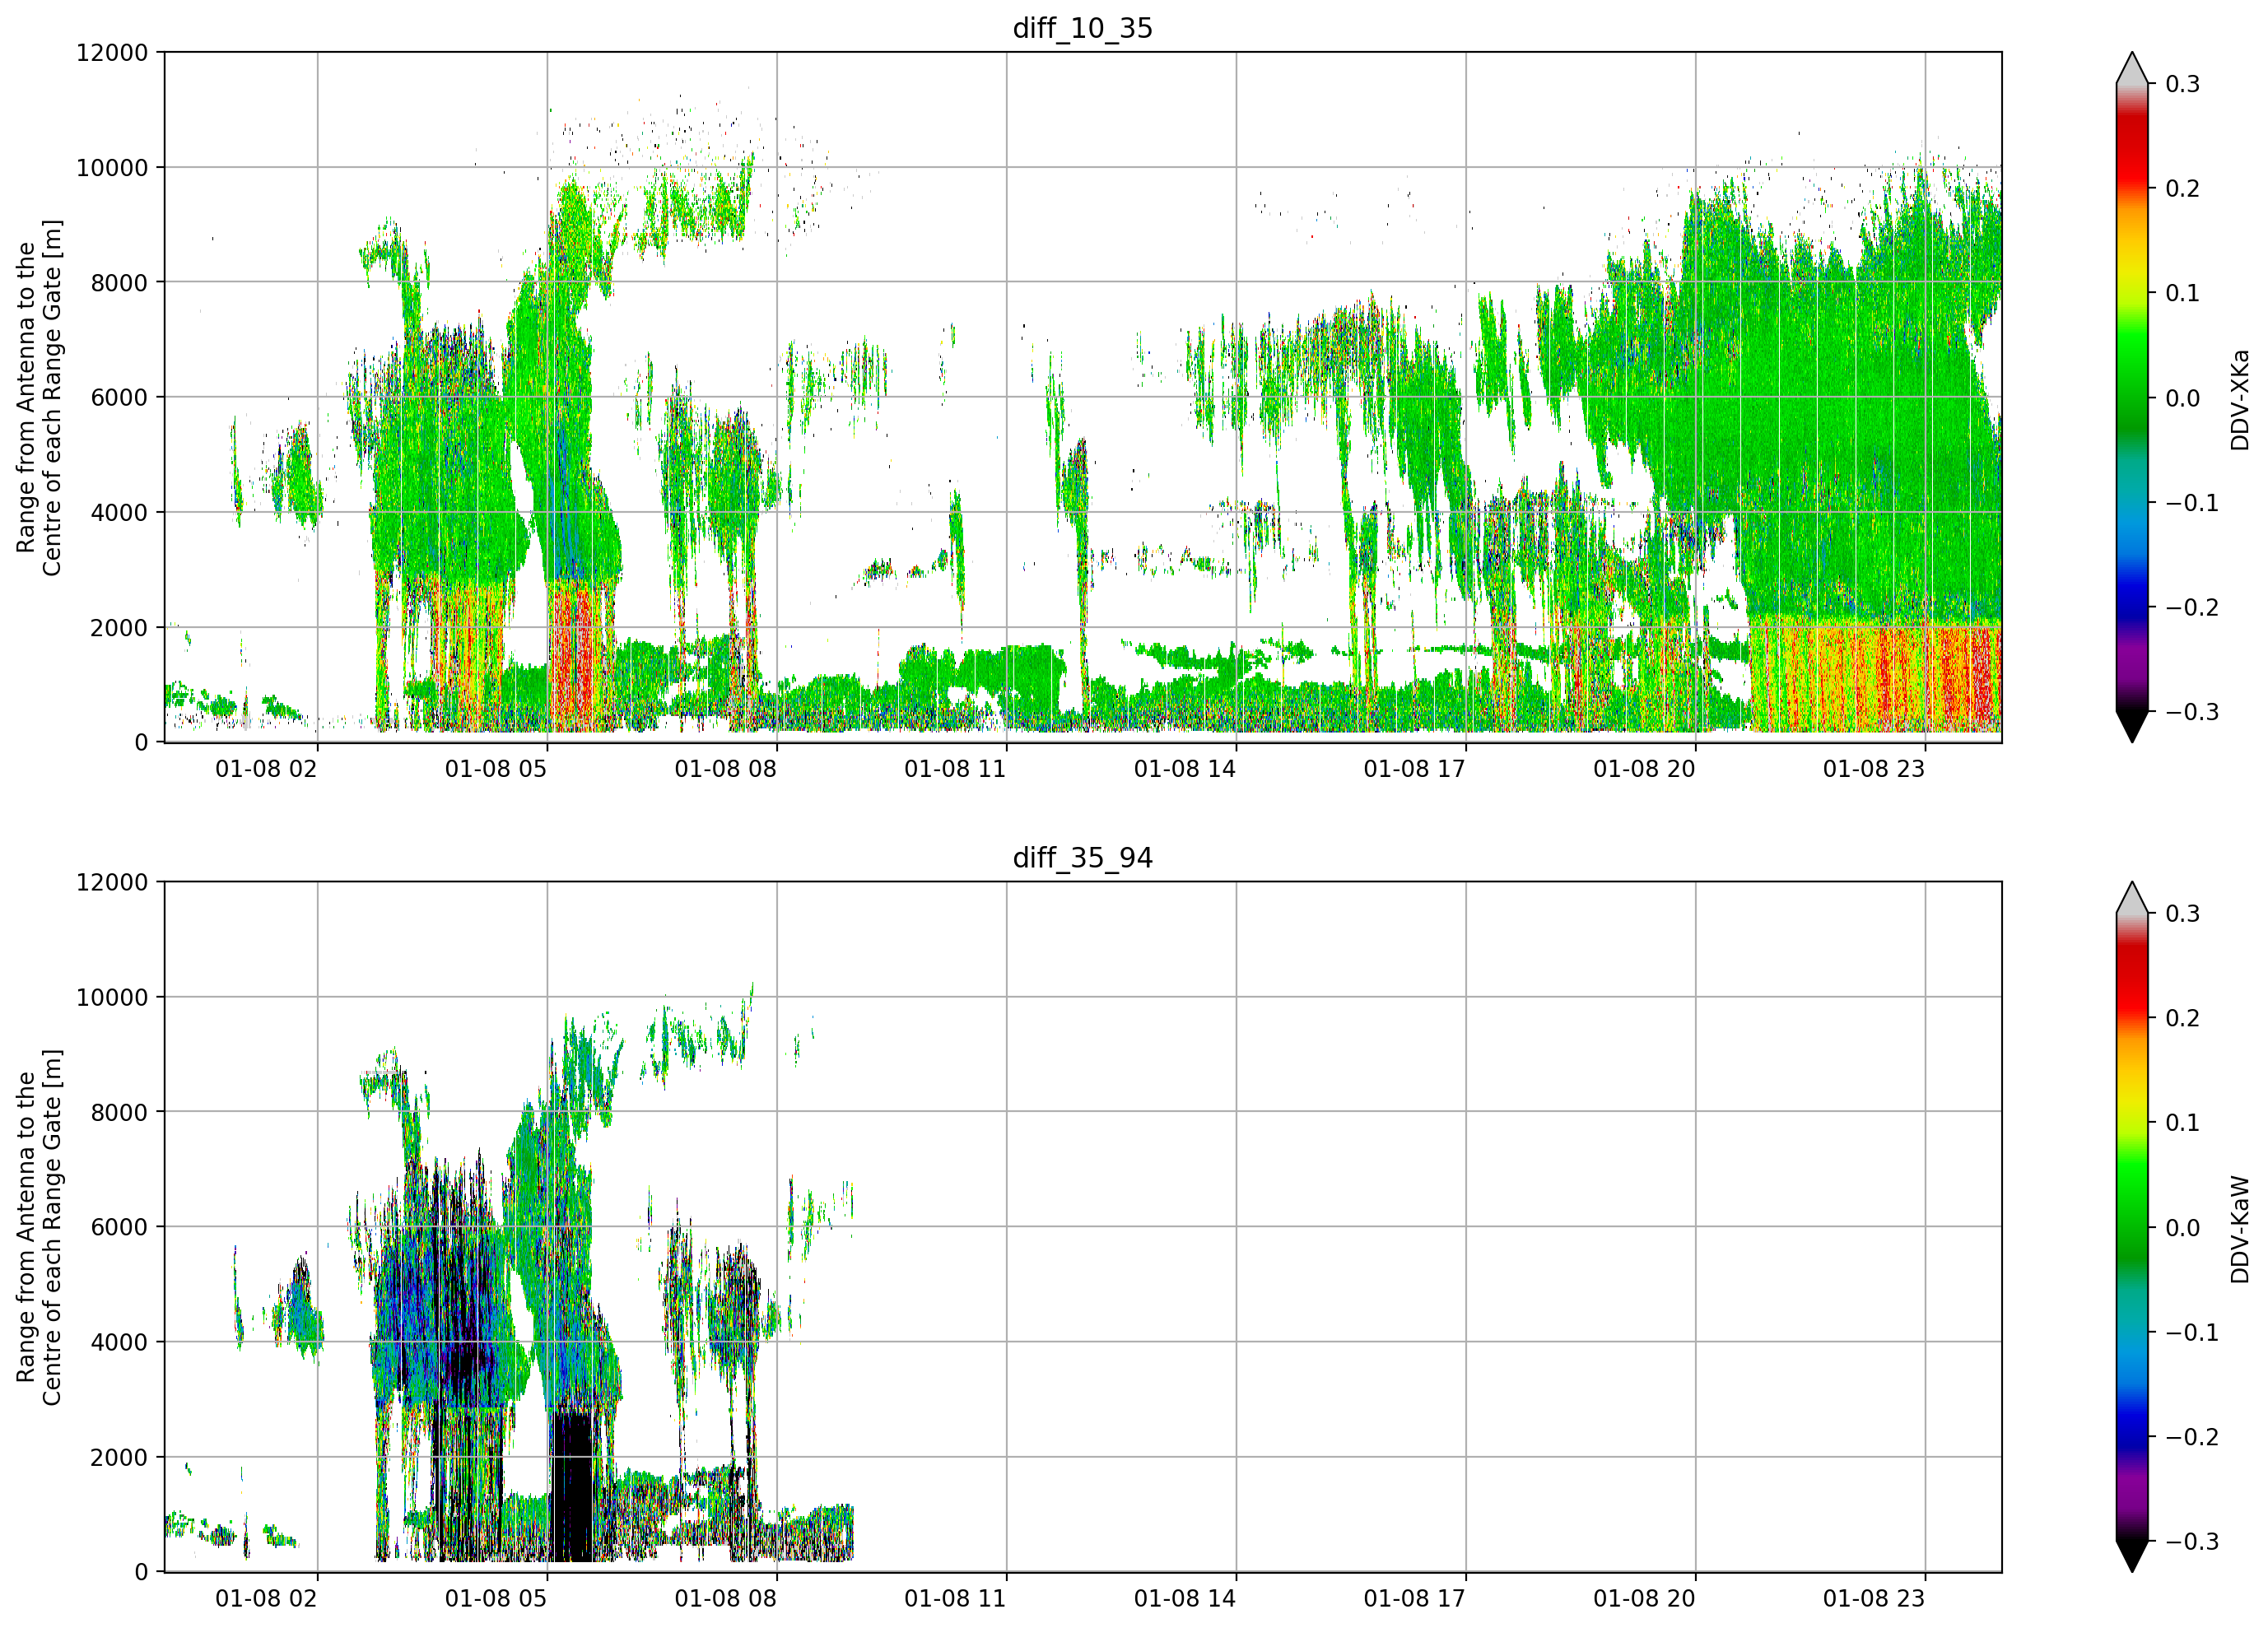
Task: Click the −0.1 tick on DDV-XKa colorbar
Action: [x=2191, y=503]
